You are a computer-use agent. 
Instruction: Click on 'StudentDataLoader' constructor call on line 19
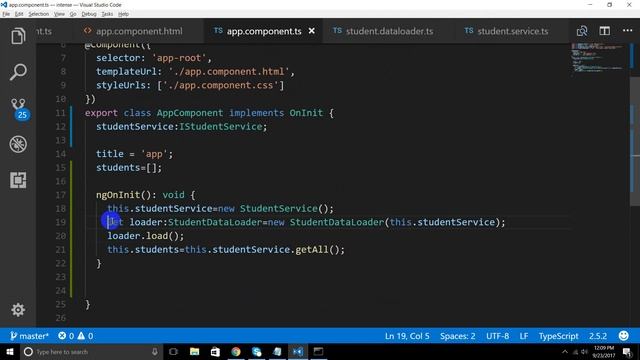[337, 222]
